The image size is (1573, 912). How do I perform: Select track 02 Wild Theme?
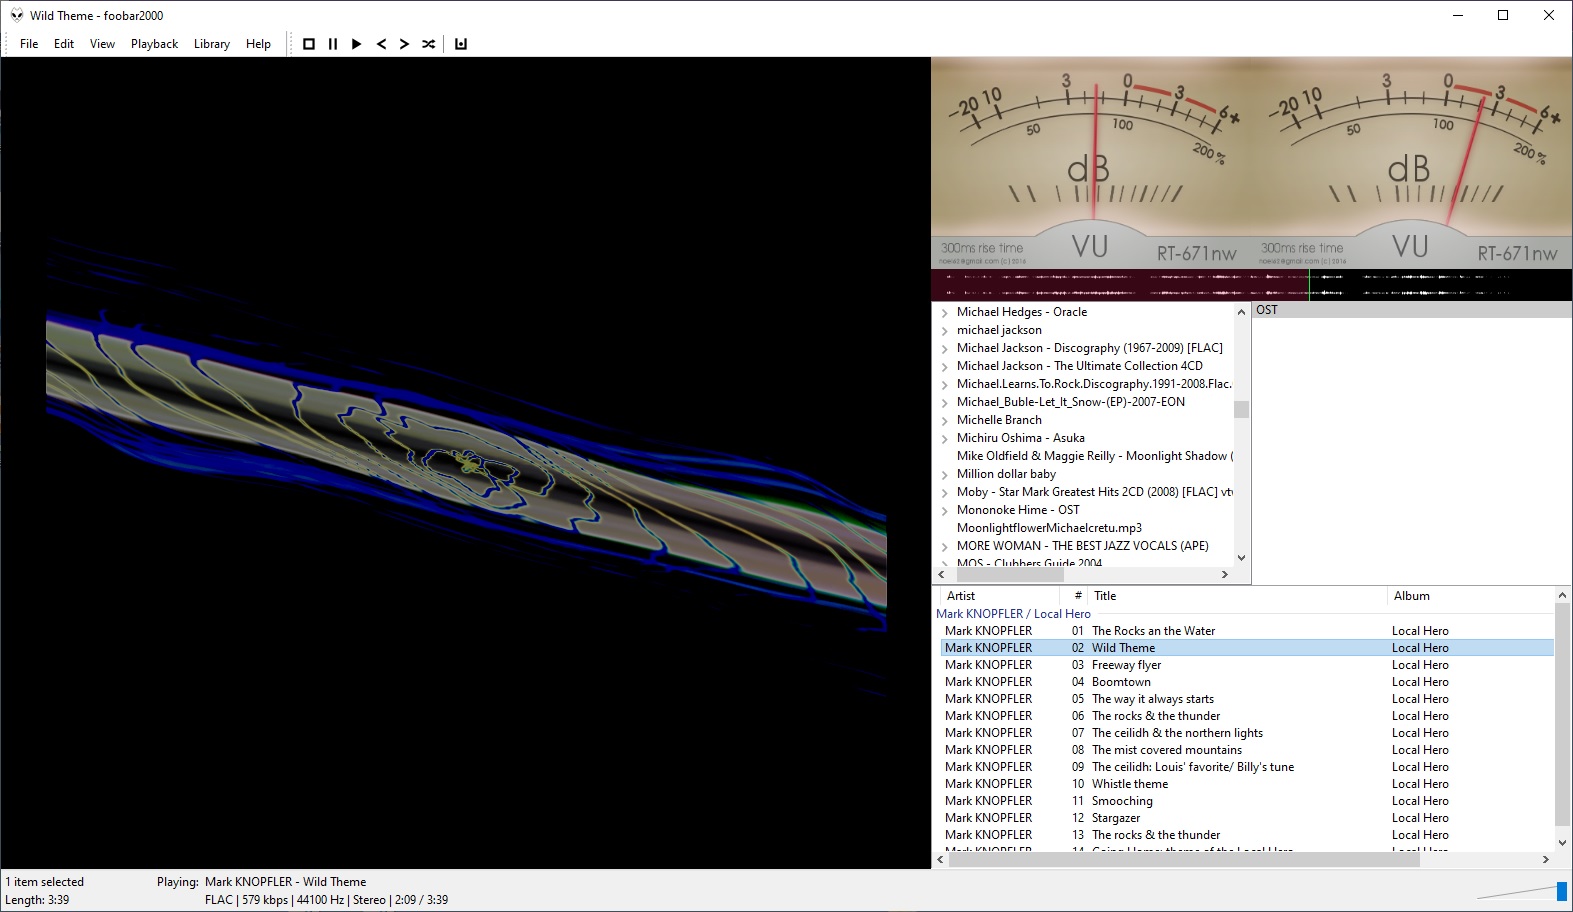pyautogui.click(x=1247, y=648)
